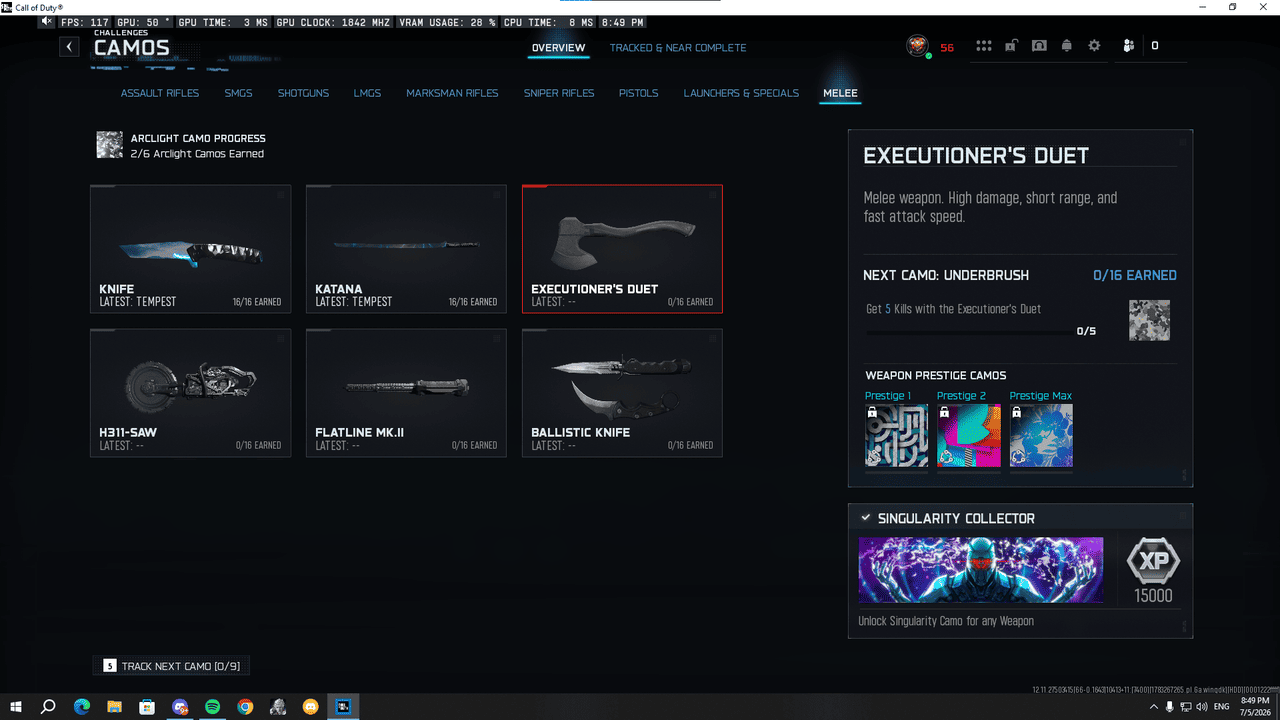This screenshot has width=1280, height=720.
Task: Go back using the back arrow
Action: tap(69, 47)
